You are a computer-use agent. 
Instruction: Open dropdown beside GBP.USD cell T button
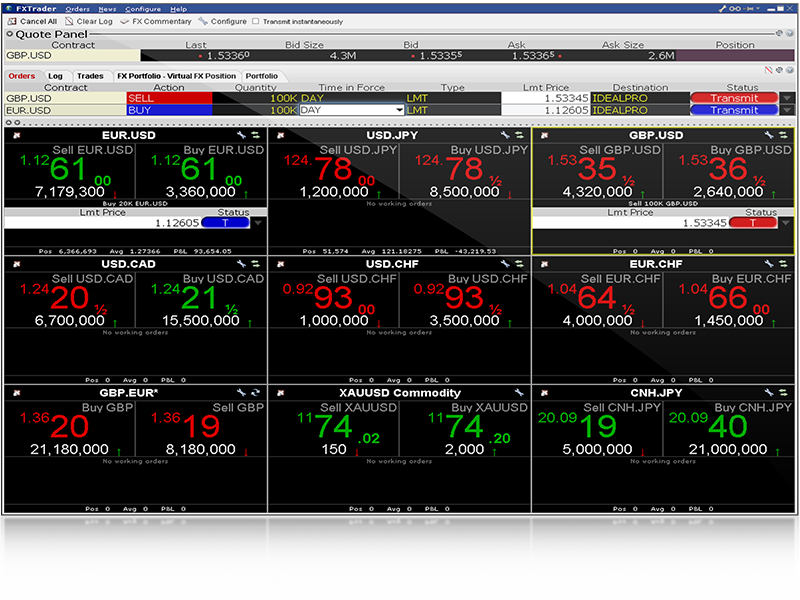coord(786,223)
